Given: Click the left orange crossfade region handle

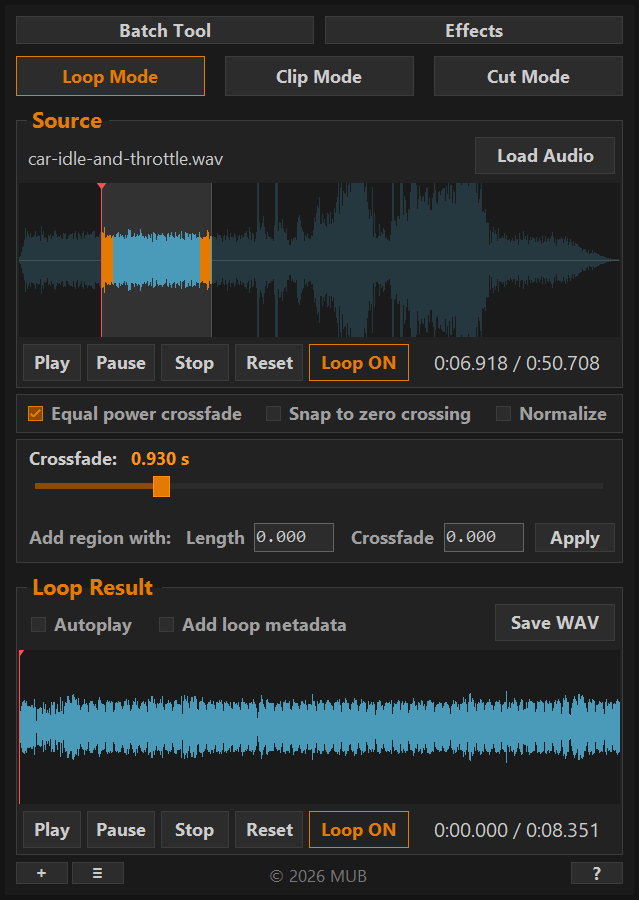Looking at the screenshot, I should pyautogui.click(x=107, y=260).
